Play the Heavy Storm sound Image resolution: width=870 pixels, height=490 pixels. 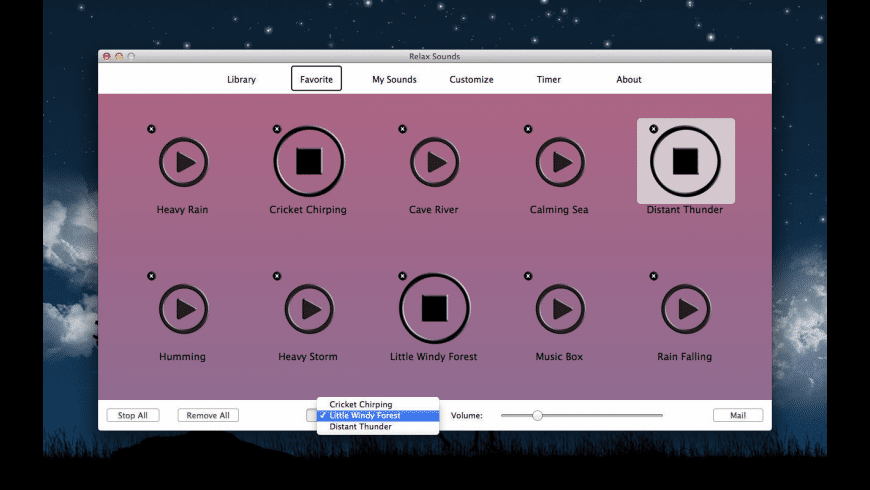click(308, 309)
